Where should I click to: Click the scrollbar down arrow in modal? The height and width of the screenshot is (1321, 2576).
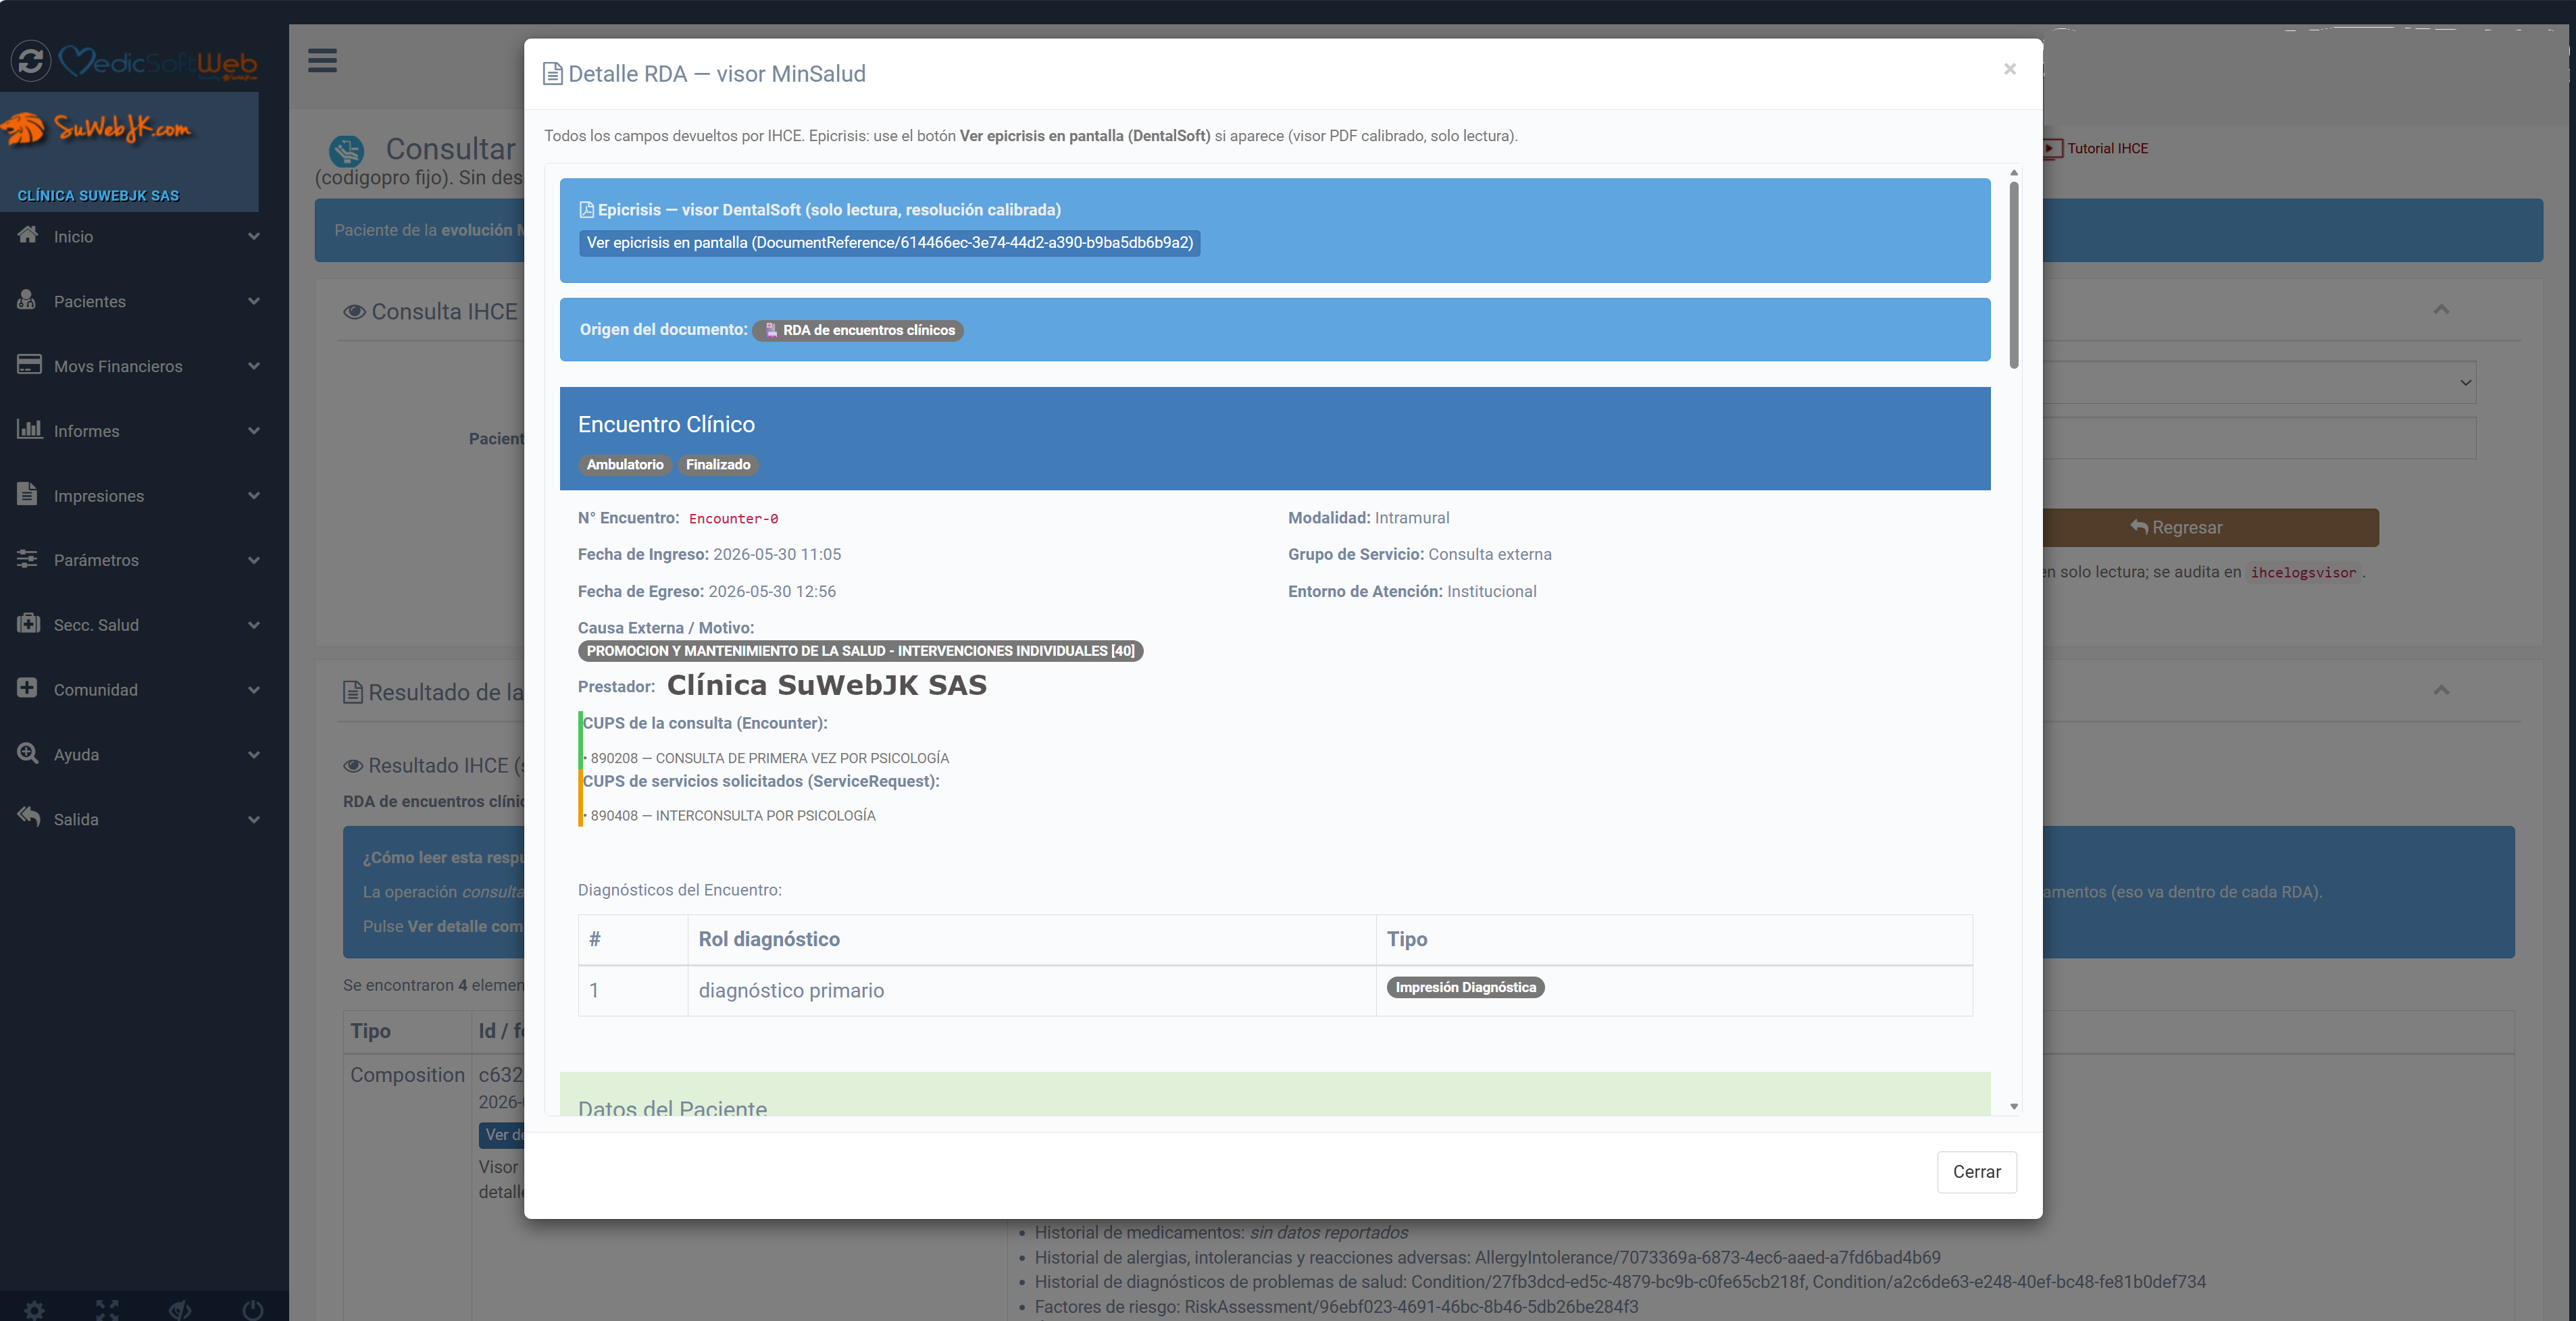(x=2014, y=1106)
